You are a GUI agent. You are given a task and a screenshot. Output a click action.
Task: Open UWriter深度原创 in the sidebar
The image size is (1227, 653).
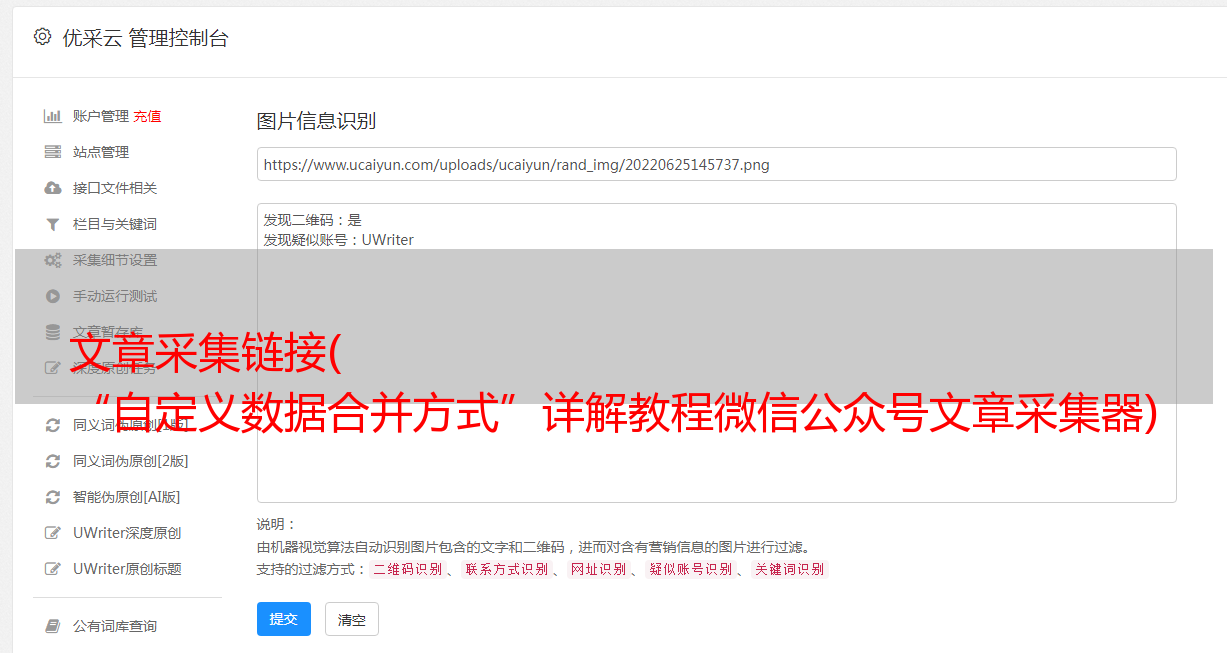pos(127,533)
